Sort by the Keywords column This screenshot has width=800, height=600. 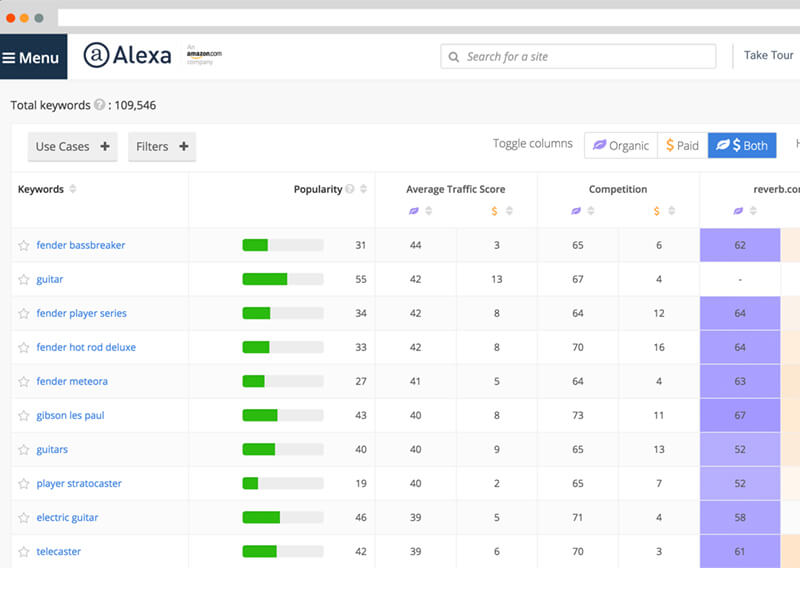point(72,189)
